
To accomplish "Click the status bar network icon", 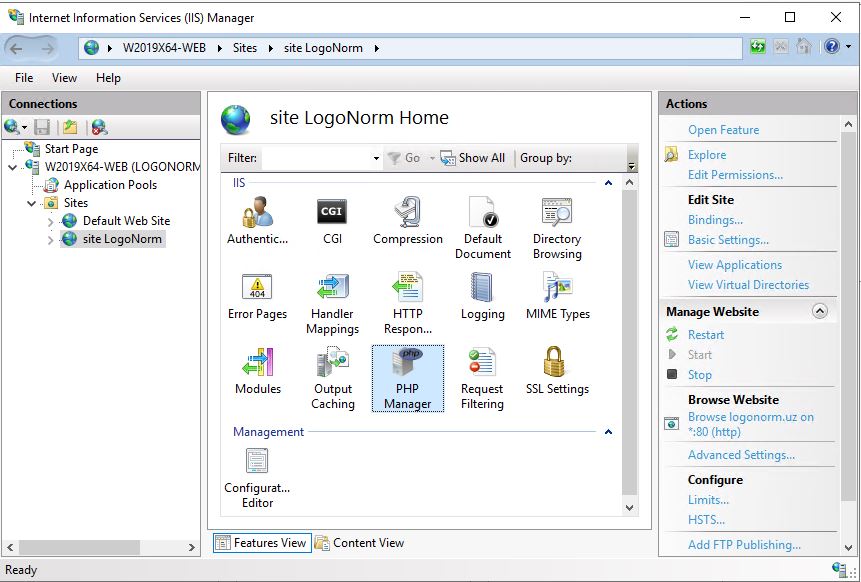I will click(x=840, y=569).
